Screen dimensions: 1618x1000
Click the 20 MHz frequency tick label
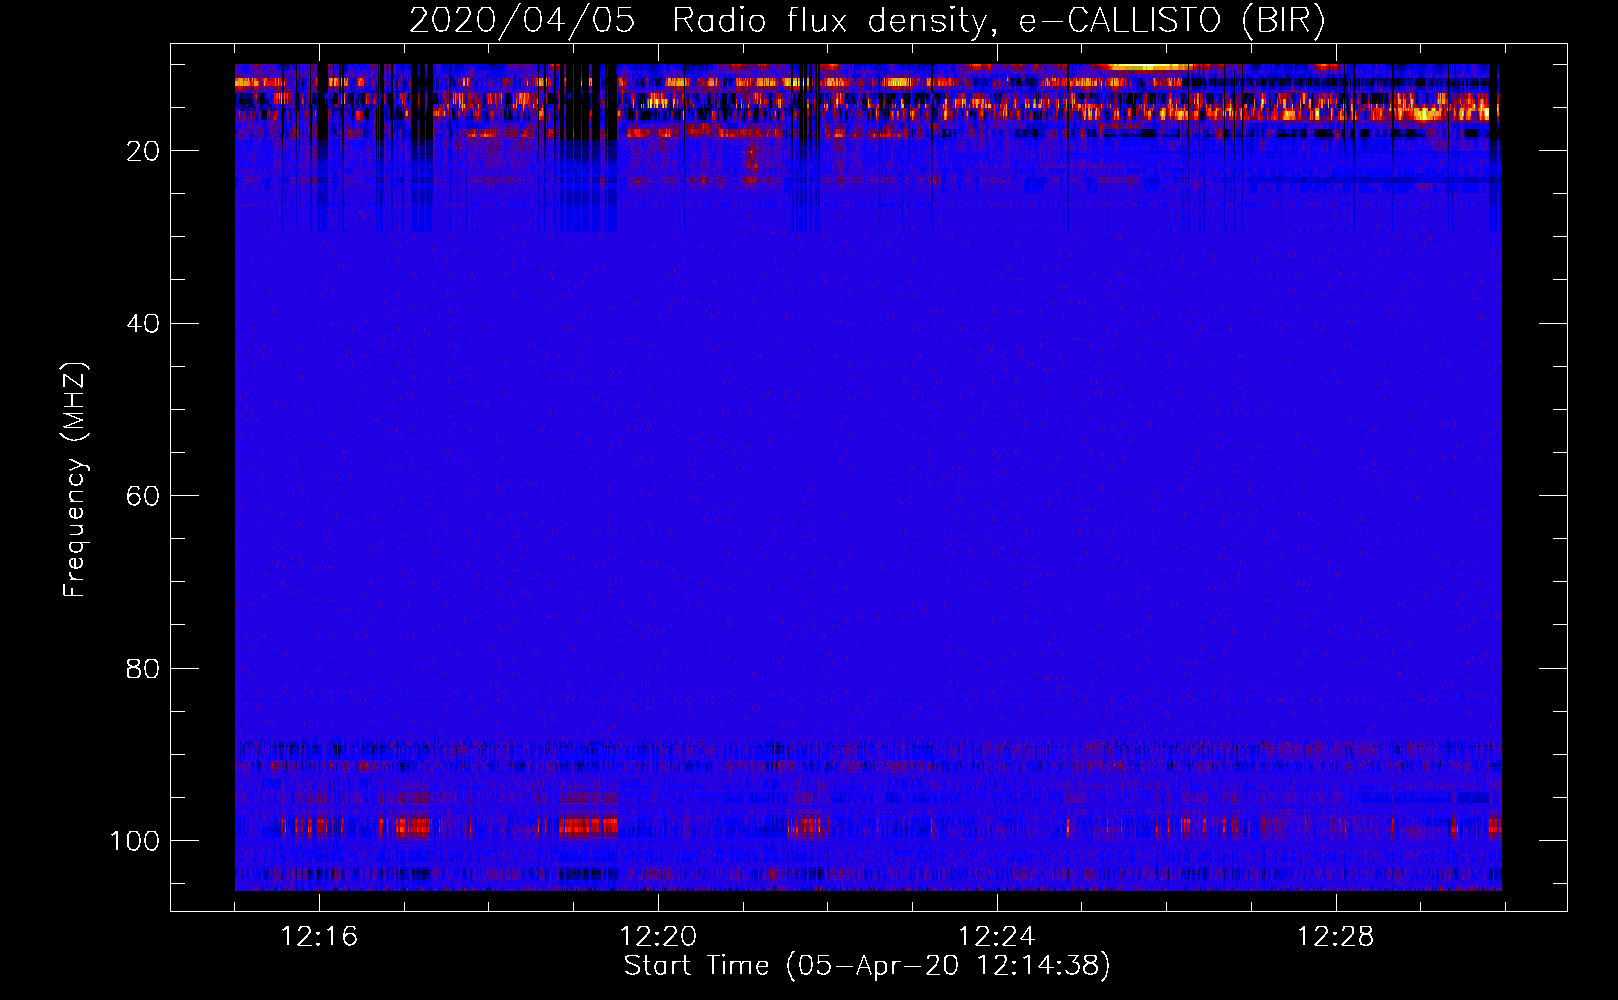click(143, 151)
